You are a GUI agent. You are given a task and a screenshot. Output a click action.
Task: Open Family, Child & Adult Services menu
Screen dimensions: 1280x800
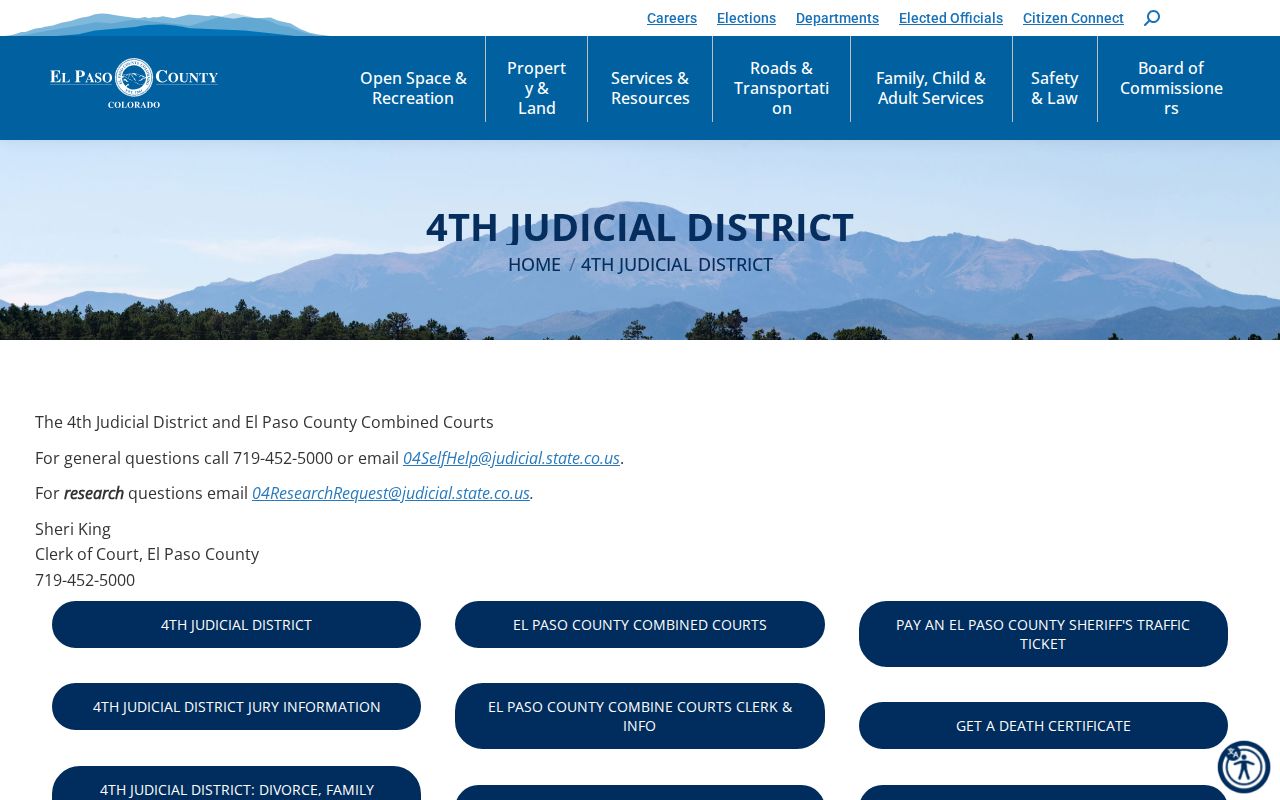point(931,88)
